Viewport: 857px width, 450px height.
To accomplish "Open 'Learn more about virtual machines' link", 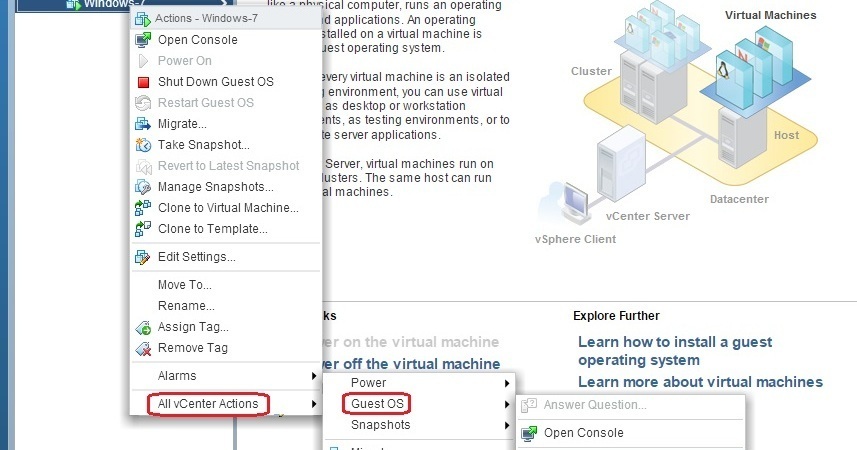I will click(x=700, y=382).
